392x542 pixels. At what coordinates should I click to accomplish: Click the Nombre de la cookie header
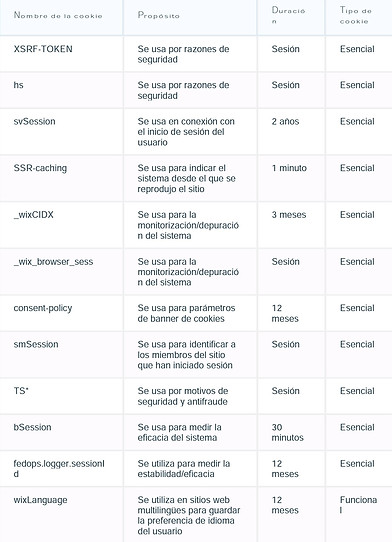[58, 16]
